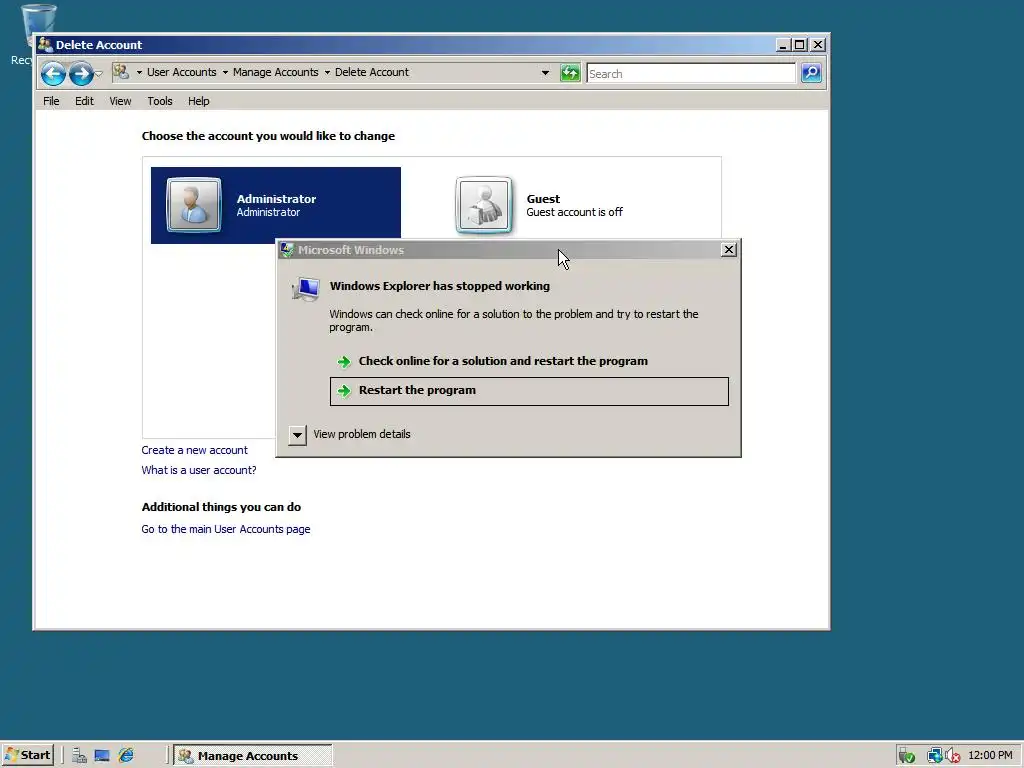
Task: Switch to Manage Accounts taskbar button
Action: click(253, 756)
